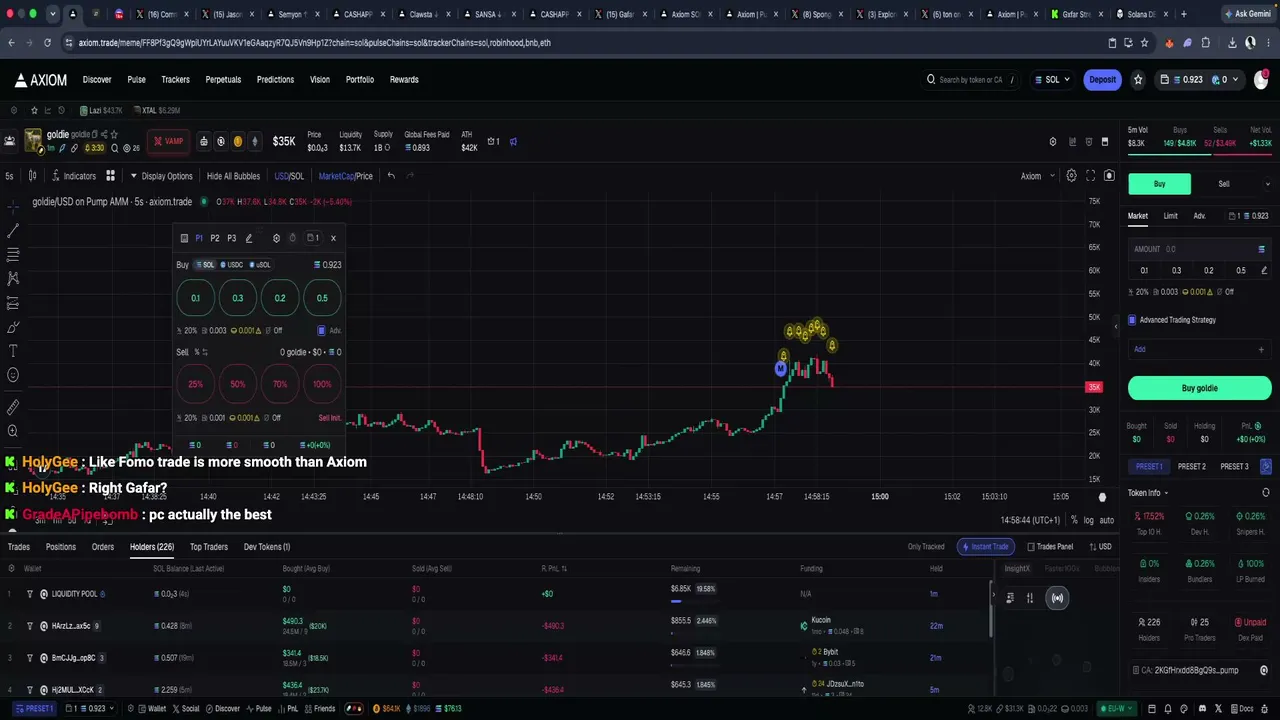Click the AMOUNT input field

point(1200,249)
